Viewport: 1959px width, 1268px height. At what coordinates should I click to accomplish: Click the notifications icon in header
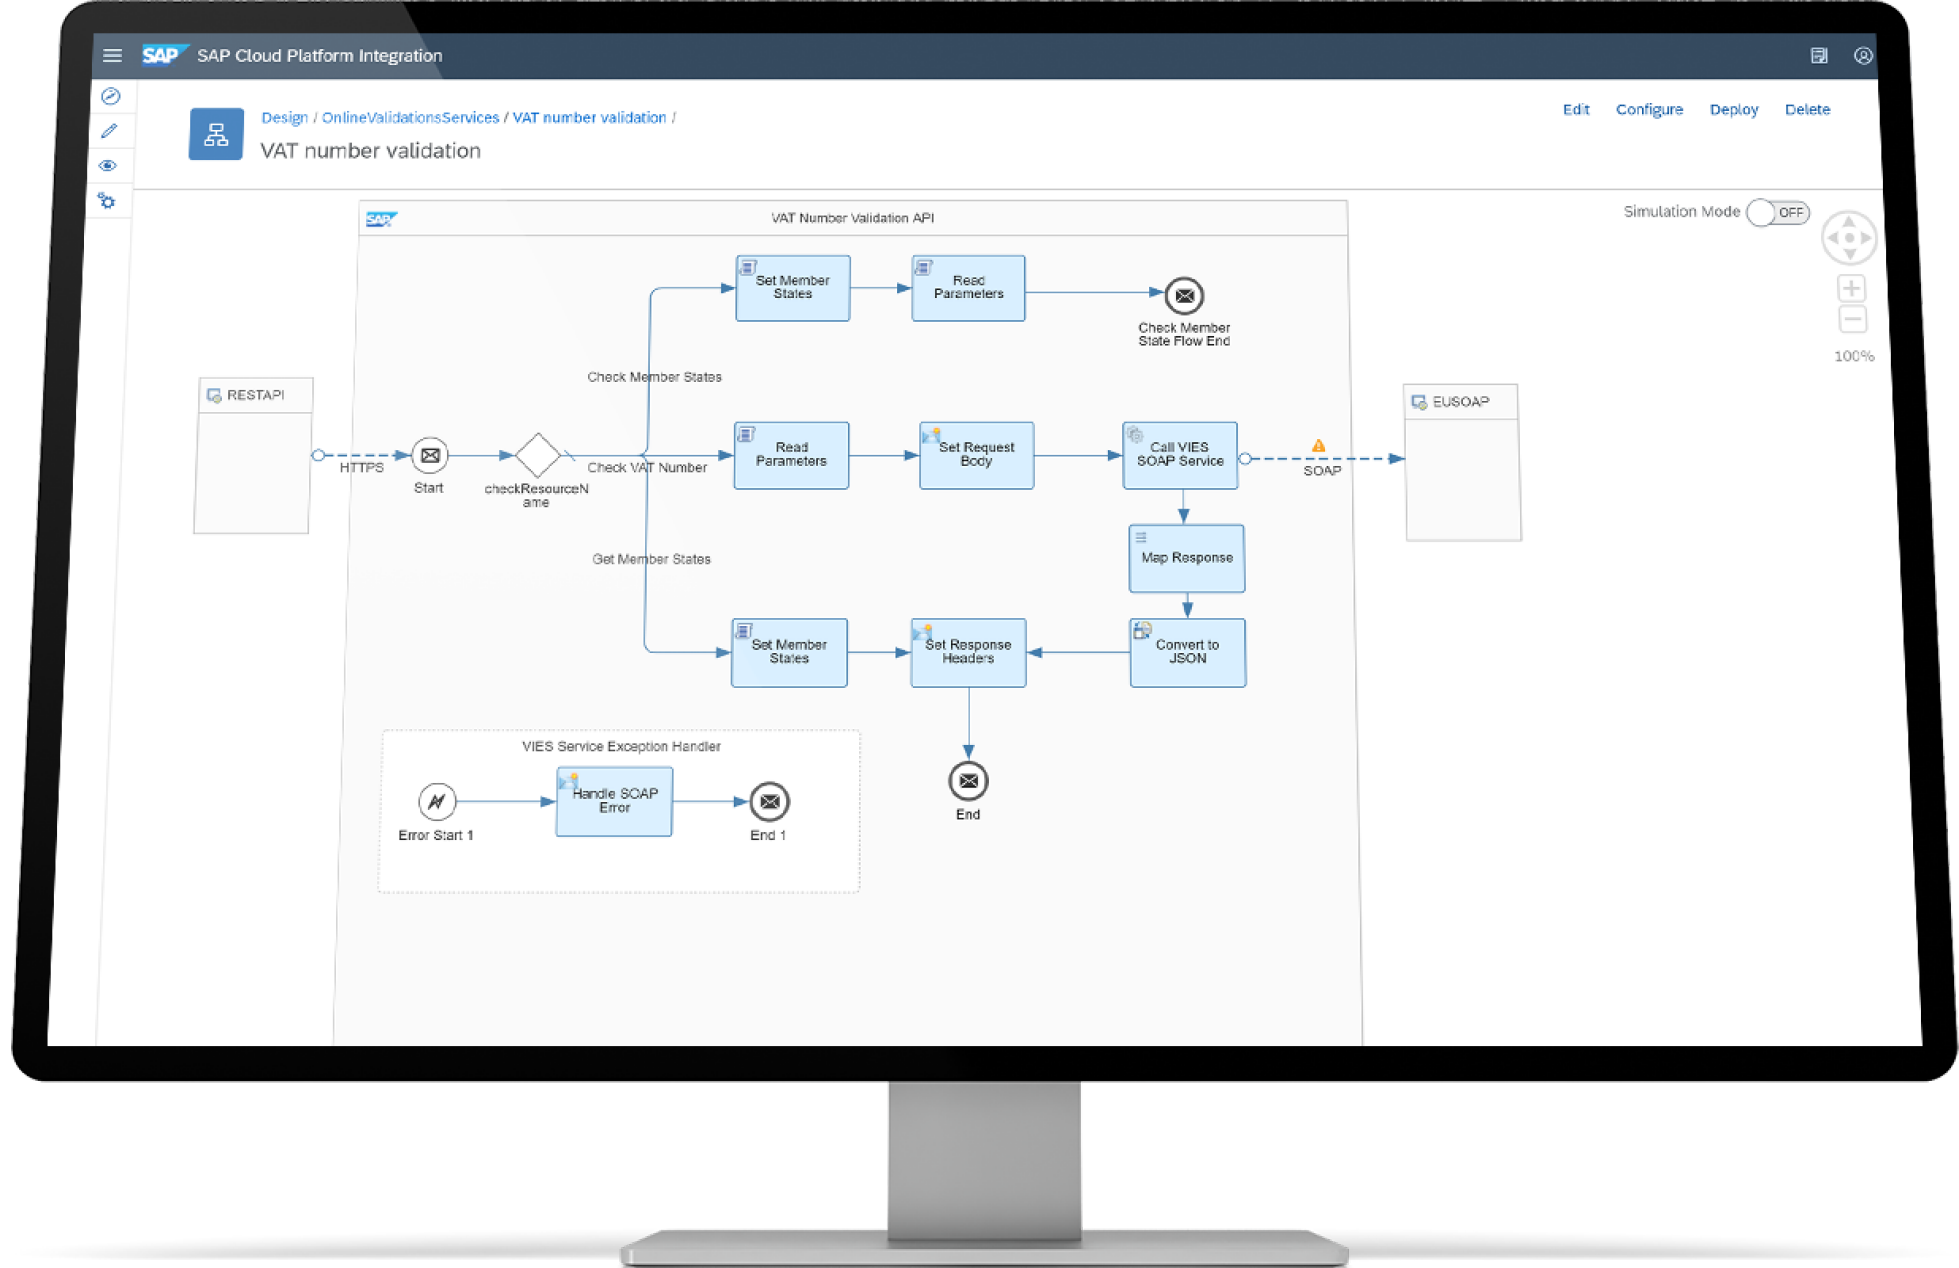(1819, 56)
